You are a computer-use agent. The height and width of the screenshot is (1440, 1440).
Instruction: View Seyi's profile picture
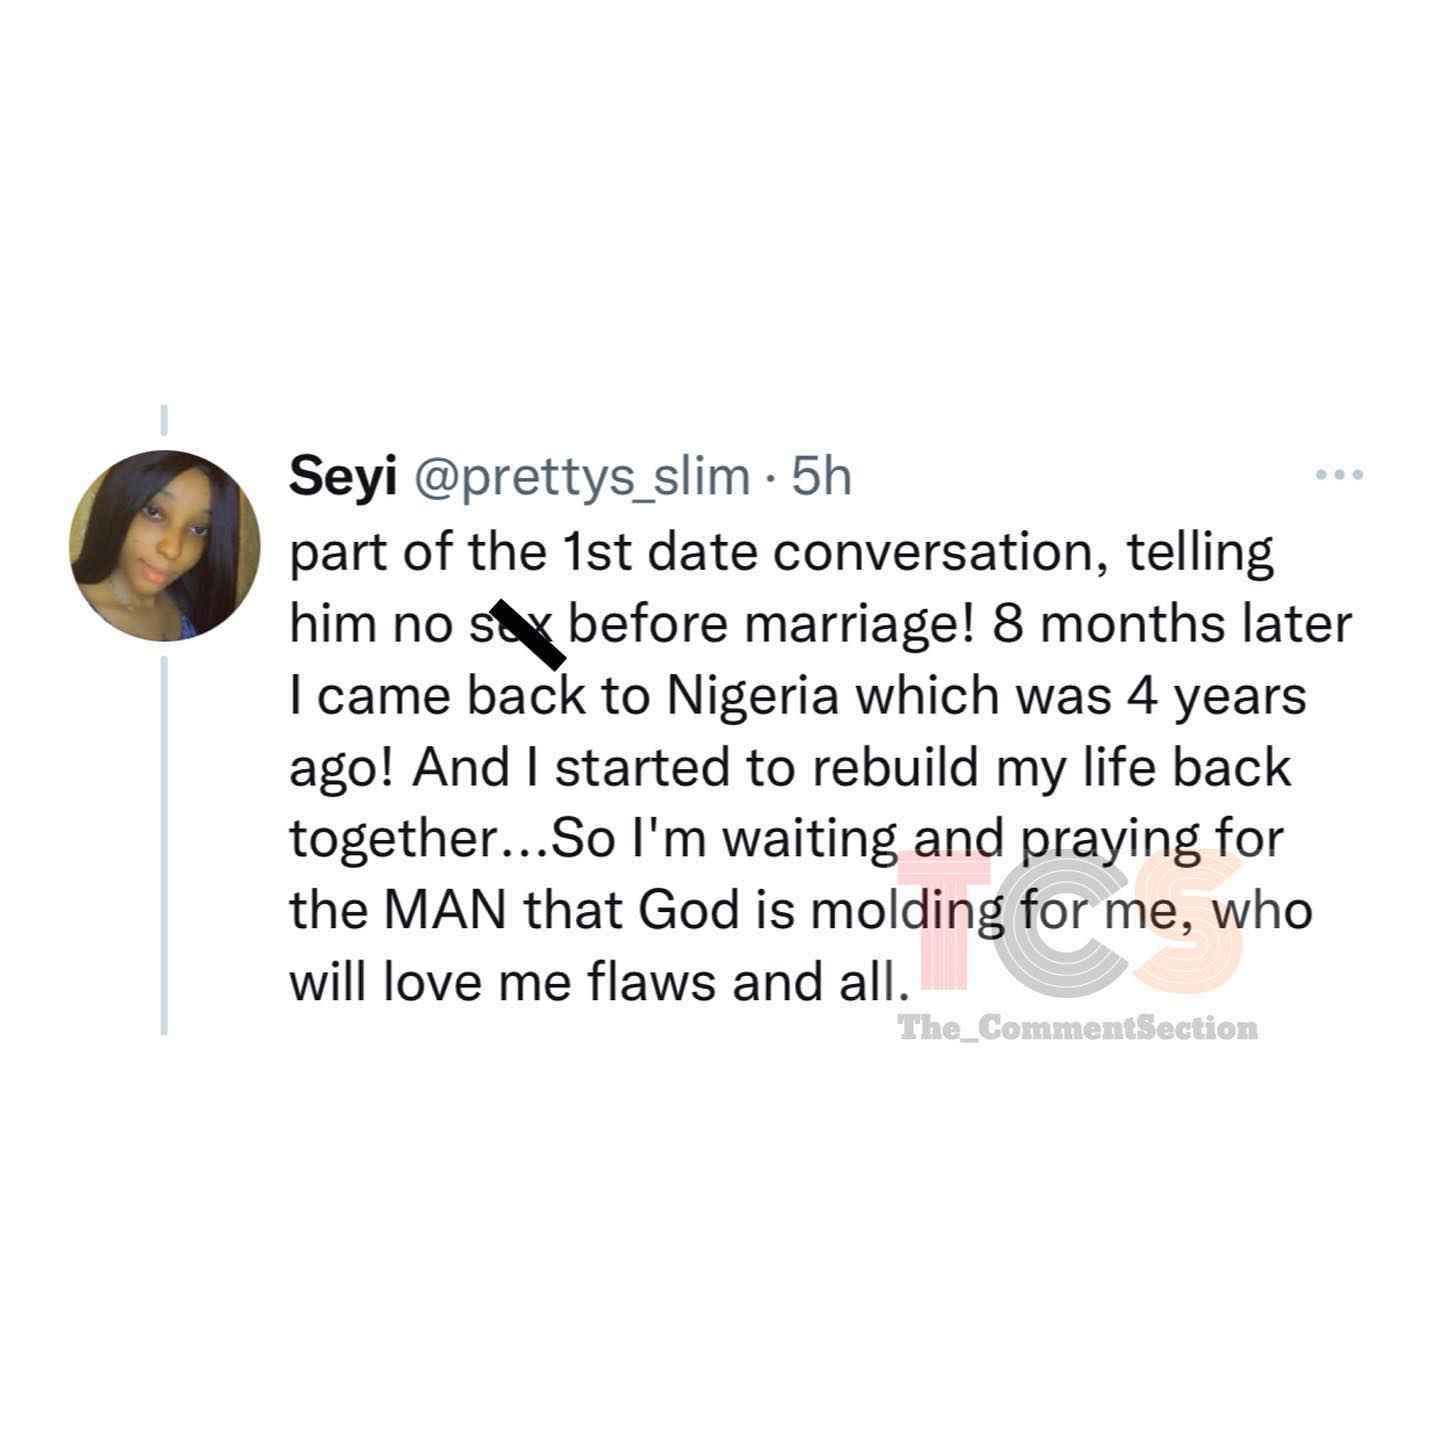(x=165, y=545)
